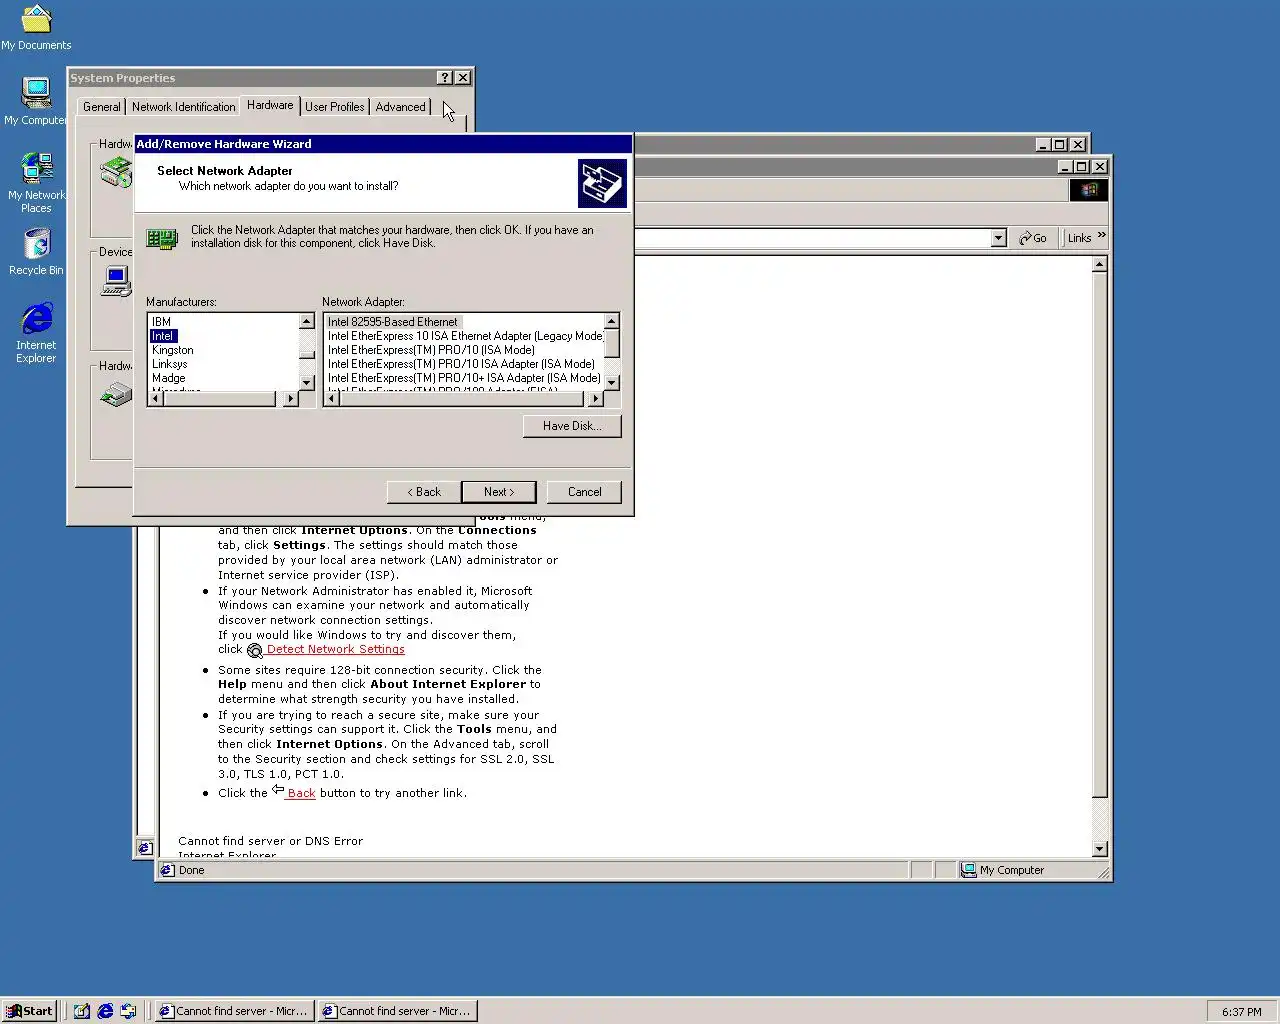Click Network Adapter list horizontal scroll right arrow
The image size is (1280, 1024).
[x=595, y=398]
